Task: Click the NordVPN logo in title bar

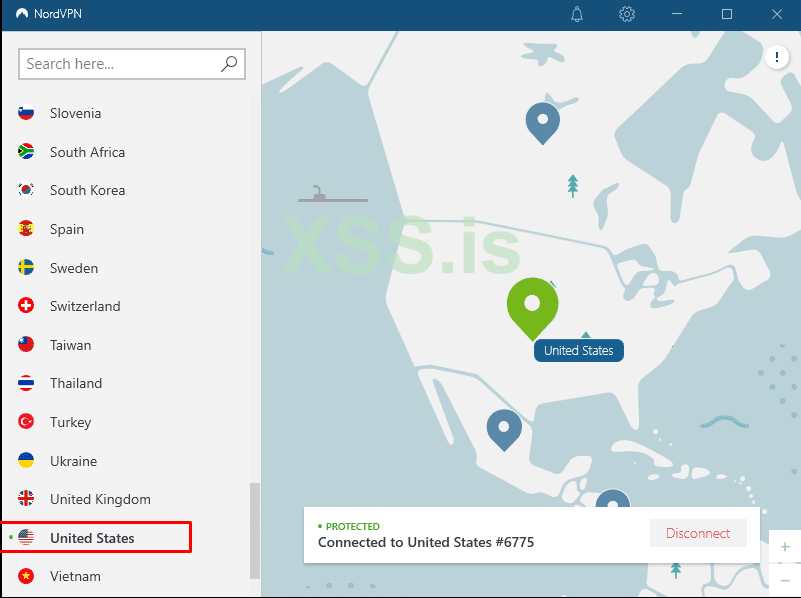Action: click(x=22, y=14)
